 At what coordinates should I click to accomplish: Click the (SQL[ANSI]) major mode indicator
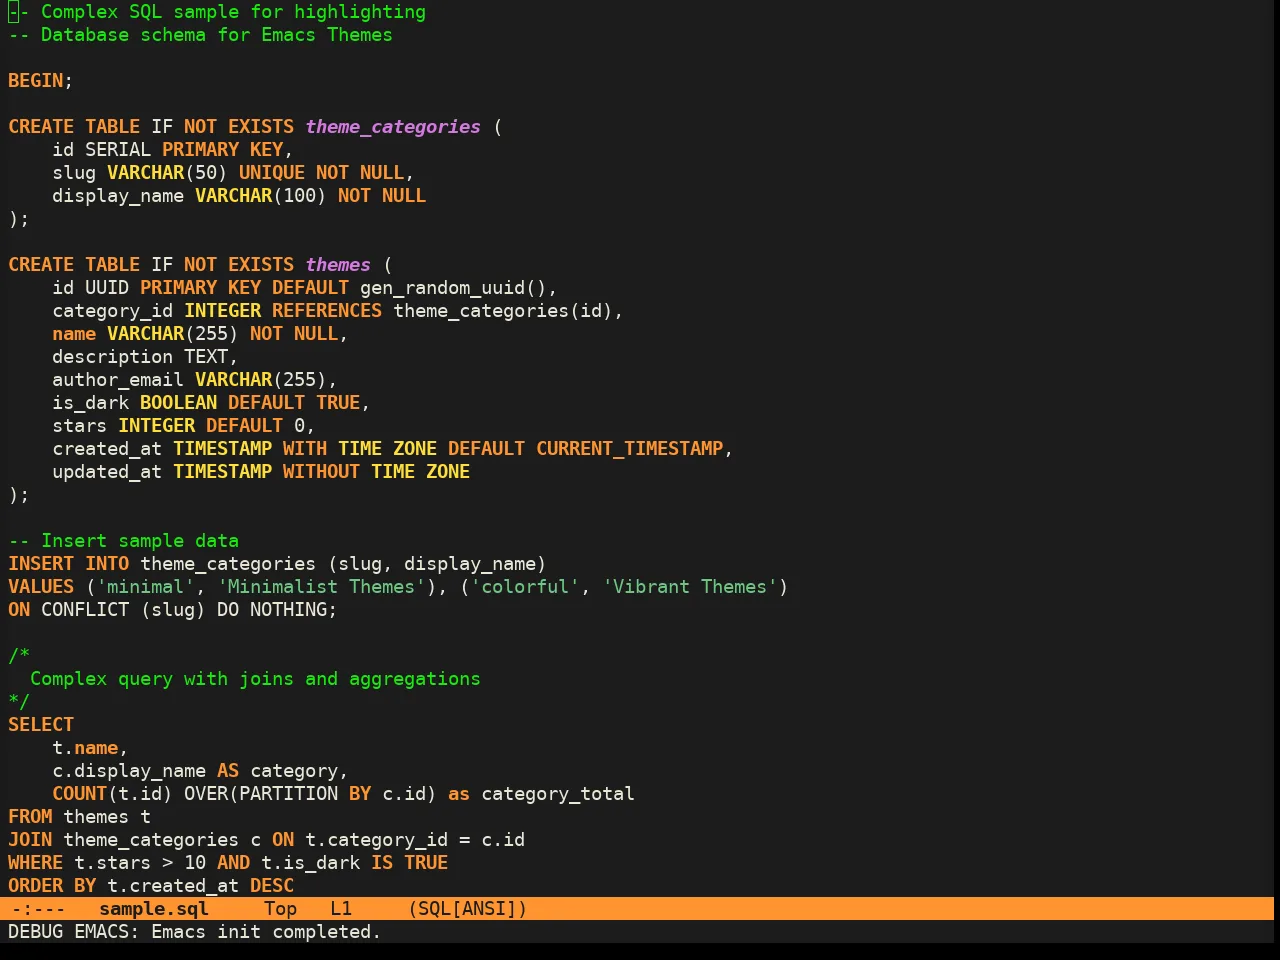(x=467, y=909)
